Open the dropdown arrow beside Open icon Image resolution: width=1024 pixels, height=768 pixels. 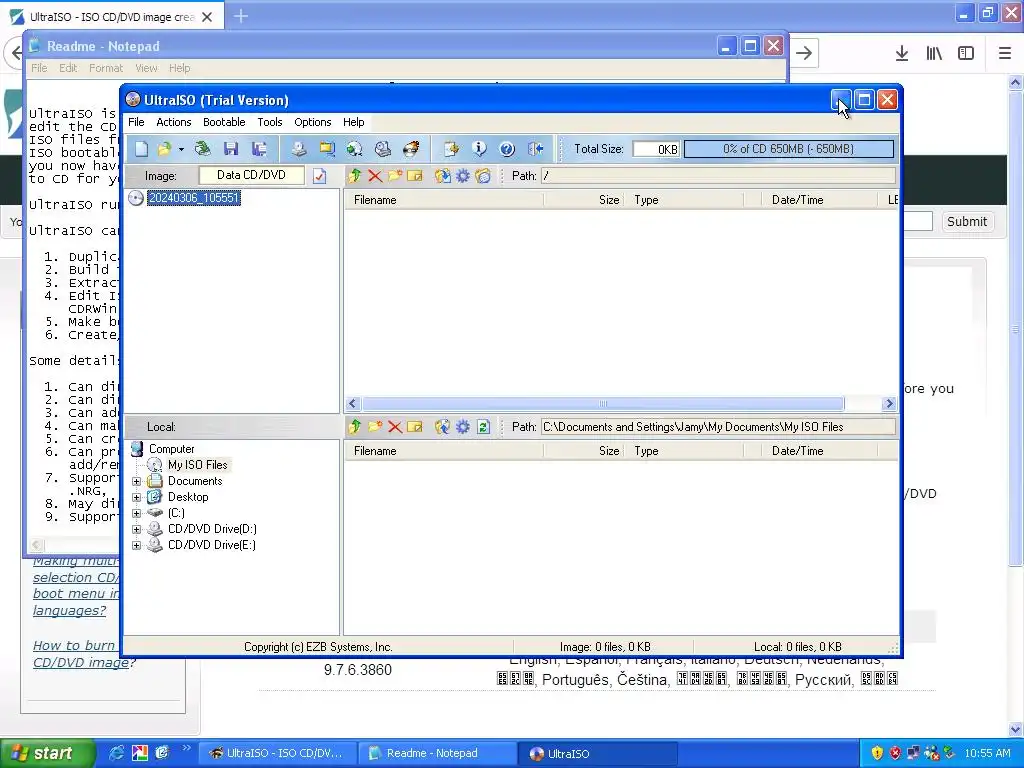[181, 150]
